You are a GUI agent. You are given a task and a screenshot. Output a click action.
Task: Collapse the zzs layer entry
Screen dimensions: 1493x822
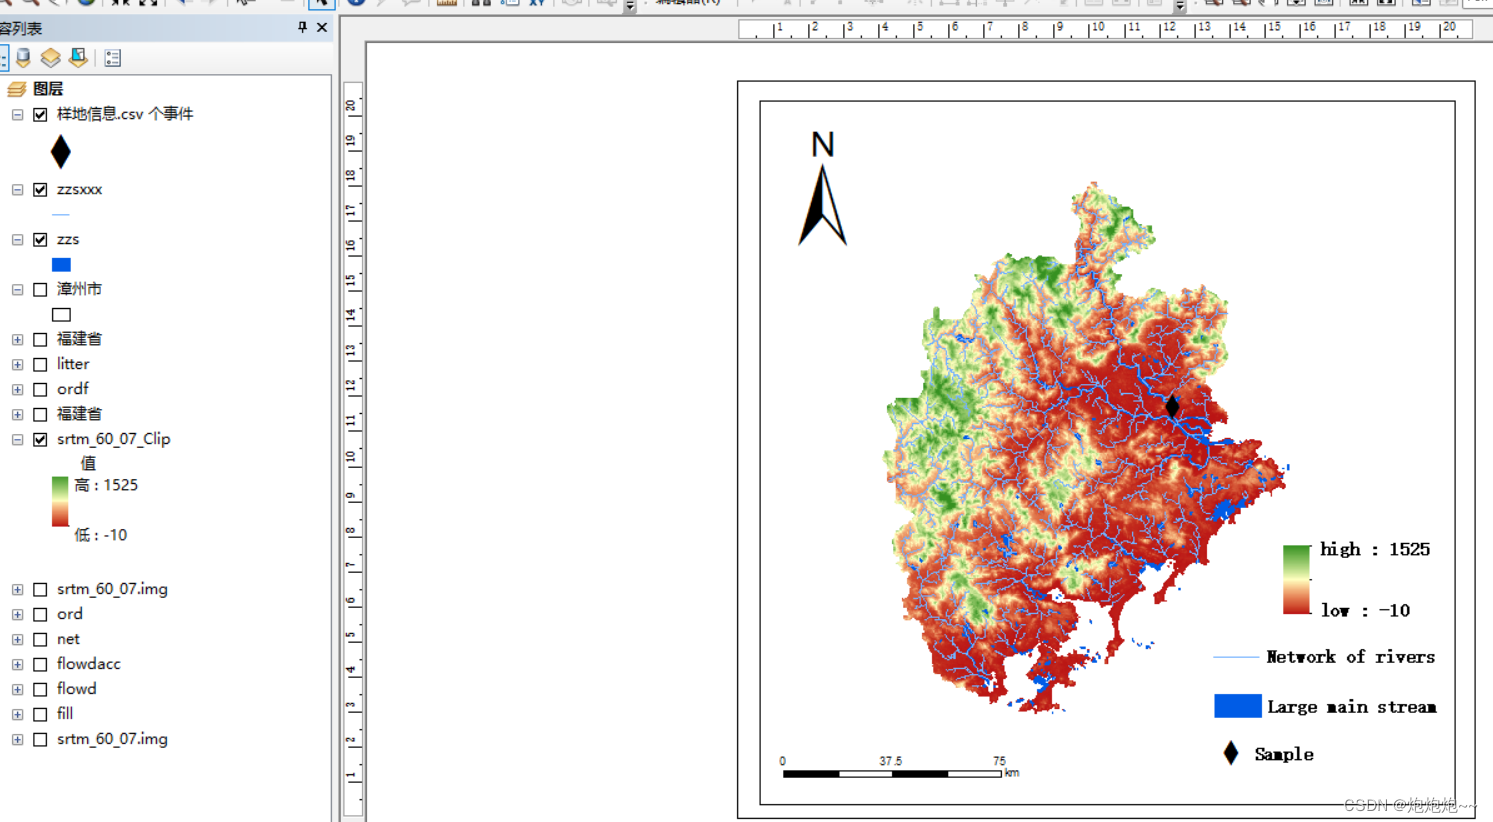[x=17, y=239]
